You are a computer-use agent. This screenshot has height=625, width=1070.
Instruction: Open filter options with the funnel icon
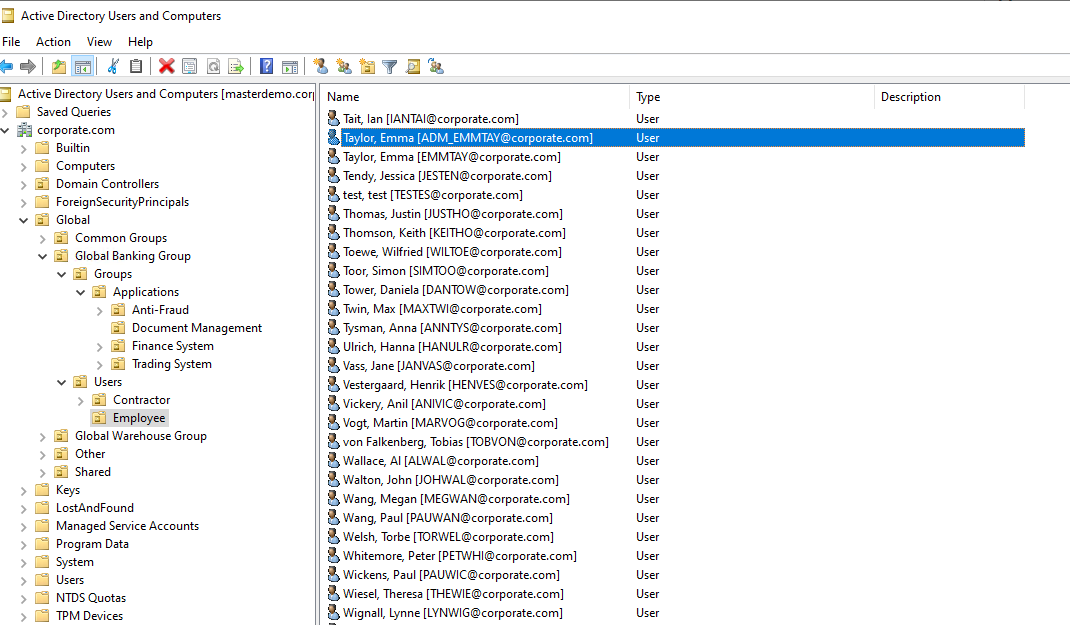[x=390, y=66]
